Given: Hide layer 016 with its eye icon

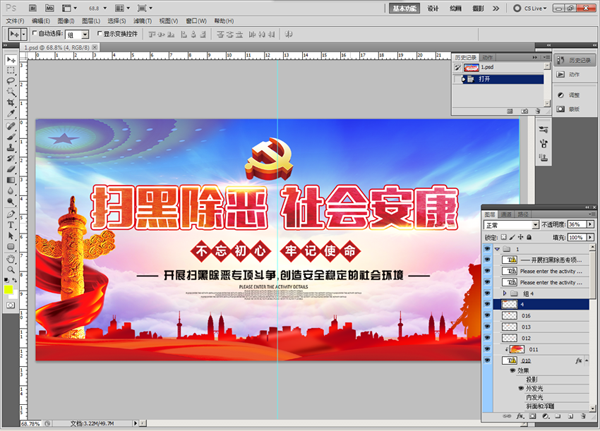Looking at the screenshot, I should (x=487, y=315).
